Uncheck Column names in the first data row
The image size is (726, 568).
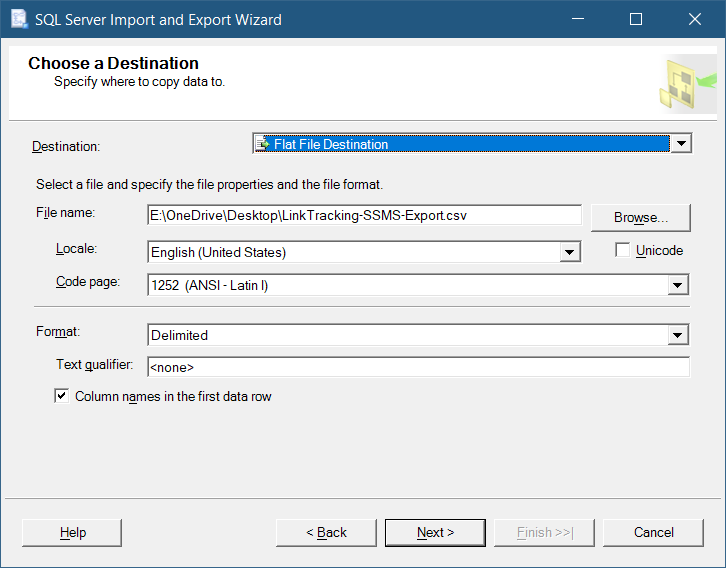(62, 396)
